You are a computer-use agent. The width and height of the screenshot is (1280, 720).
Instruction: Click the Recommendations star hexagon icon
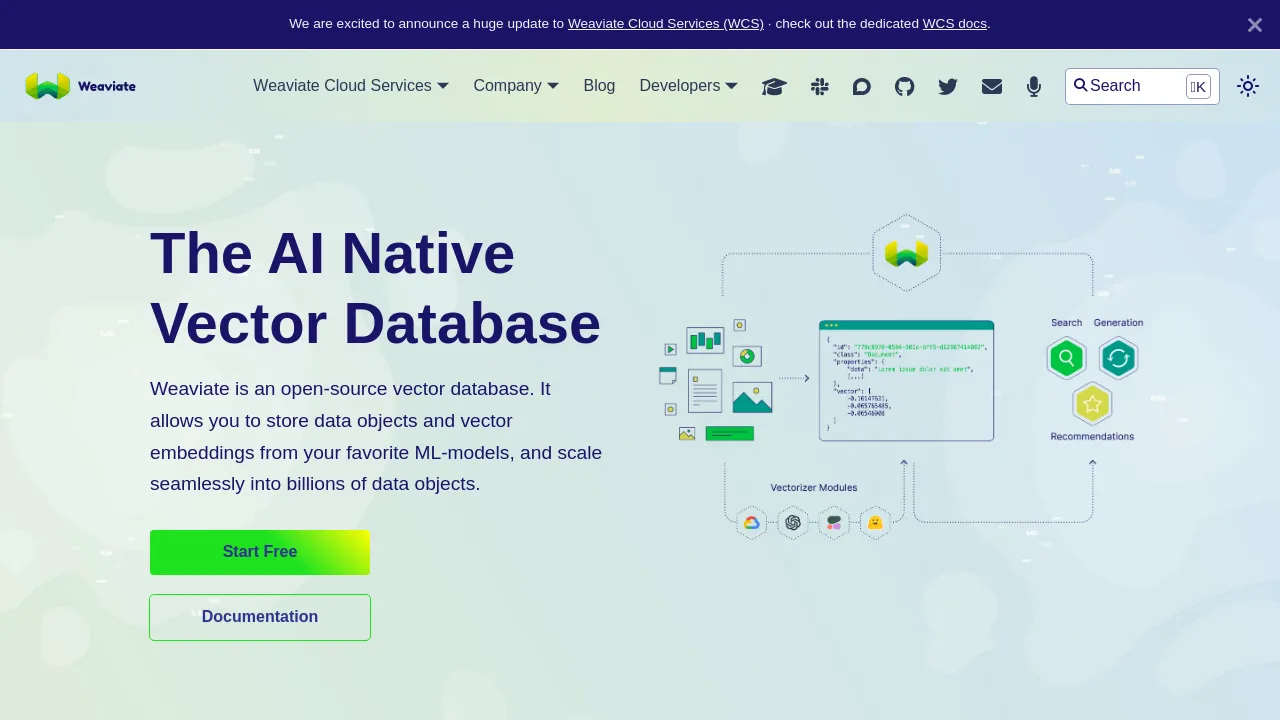point(1092,404)
